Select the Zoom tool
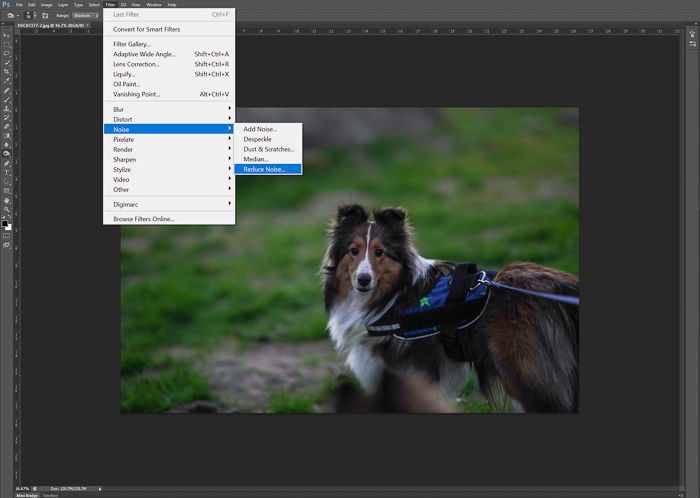This screenshot has height=498, width=700. 6,209
